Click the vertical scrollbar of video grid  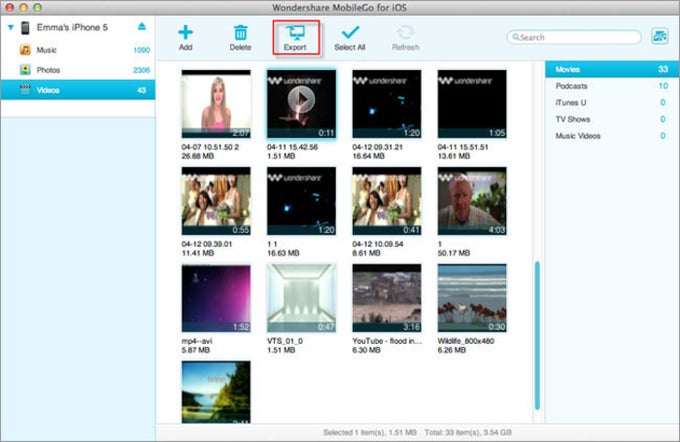pos(537,335)
